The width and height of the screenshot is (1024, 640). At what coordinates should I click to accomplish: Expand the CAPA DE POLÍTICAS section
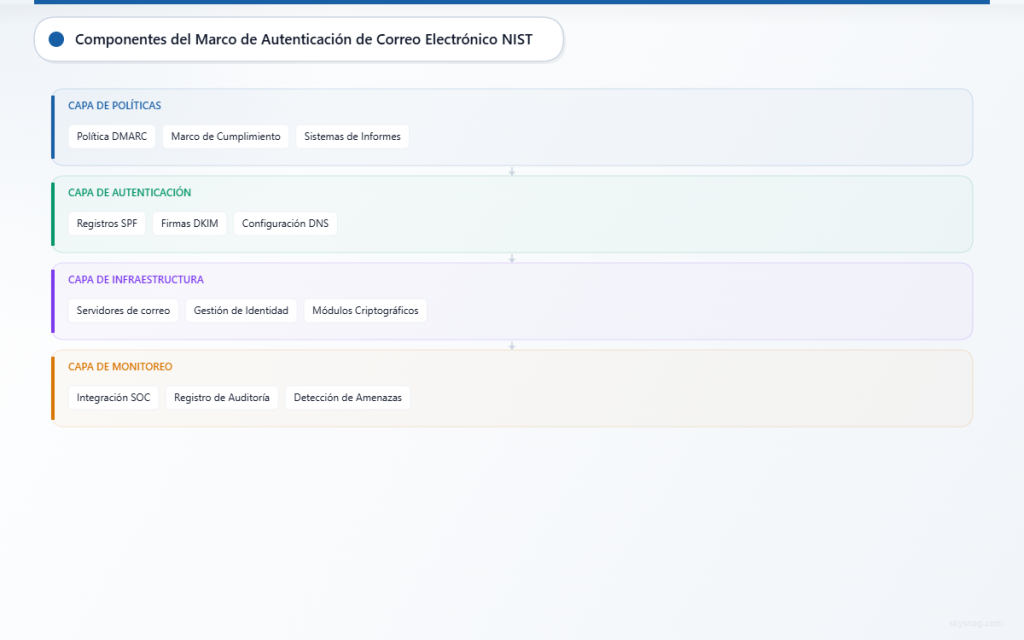coord(114,105)
